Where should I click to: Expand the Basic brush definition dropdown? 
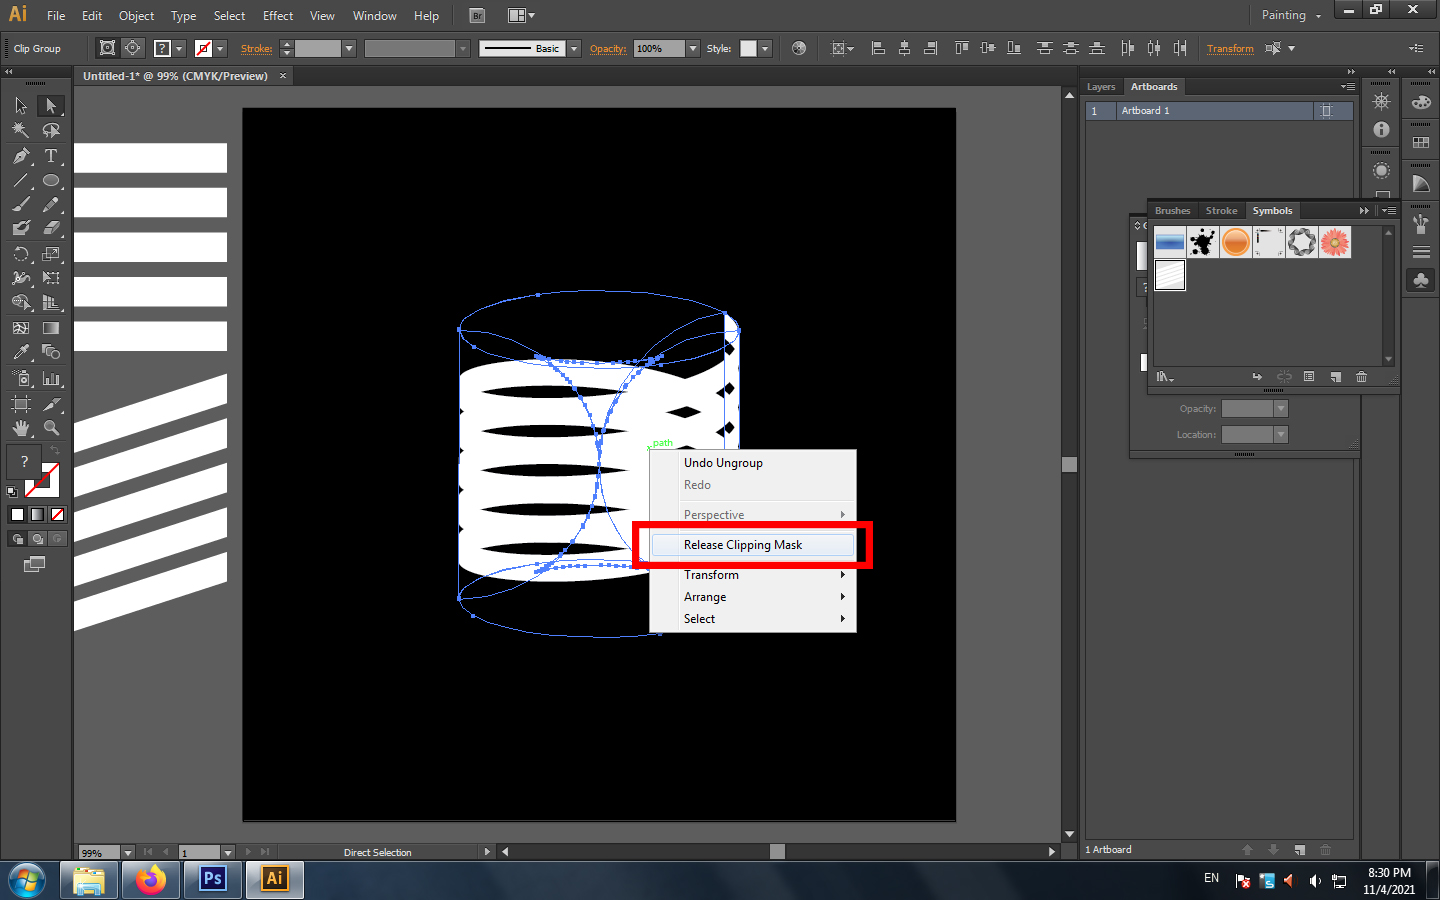[574, 48]
